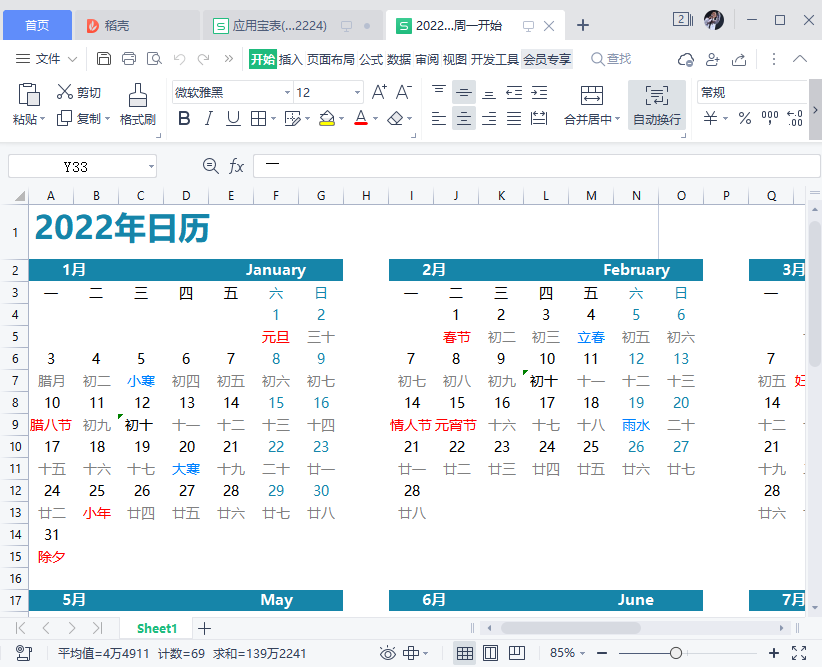
Task: Click the A+ increase font size button
Action: pos(378,89)
